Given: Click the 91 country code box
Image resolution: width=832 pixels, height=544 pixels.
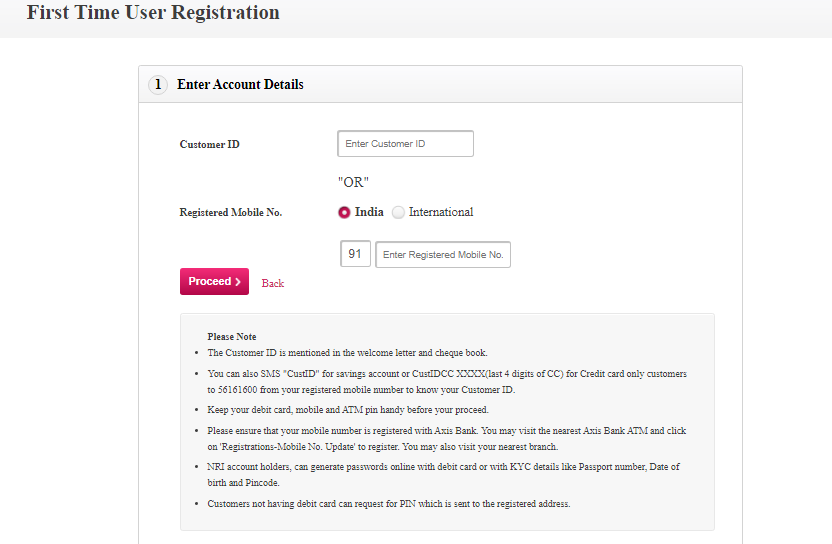Looking at the screenshot, I should pyautogui.click(x=355, y=254).
